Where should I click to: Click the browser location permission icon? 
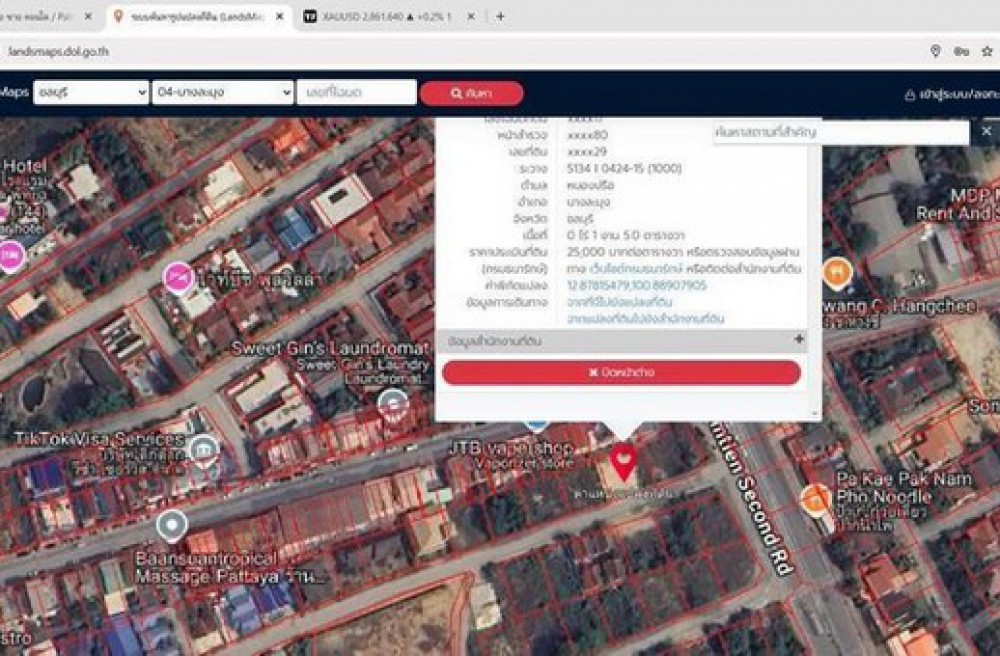[x=935, y=51]
